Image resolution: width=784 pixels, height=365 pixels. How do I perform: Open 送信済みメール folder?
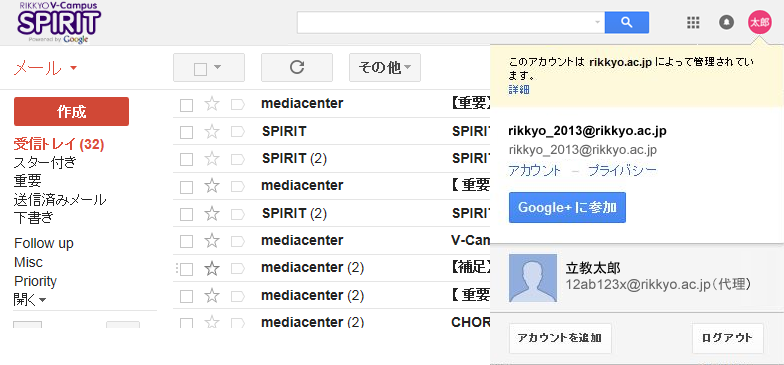click(x=60, y=200)
